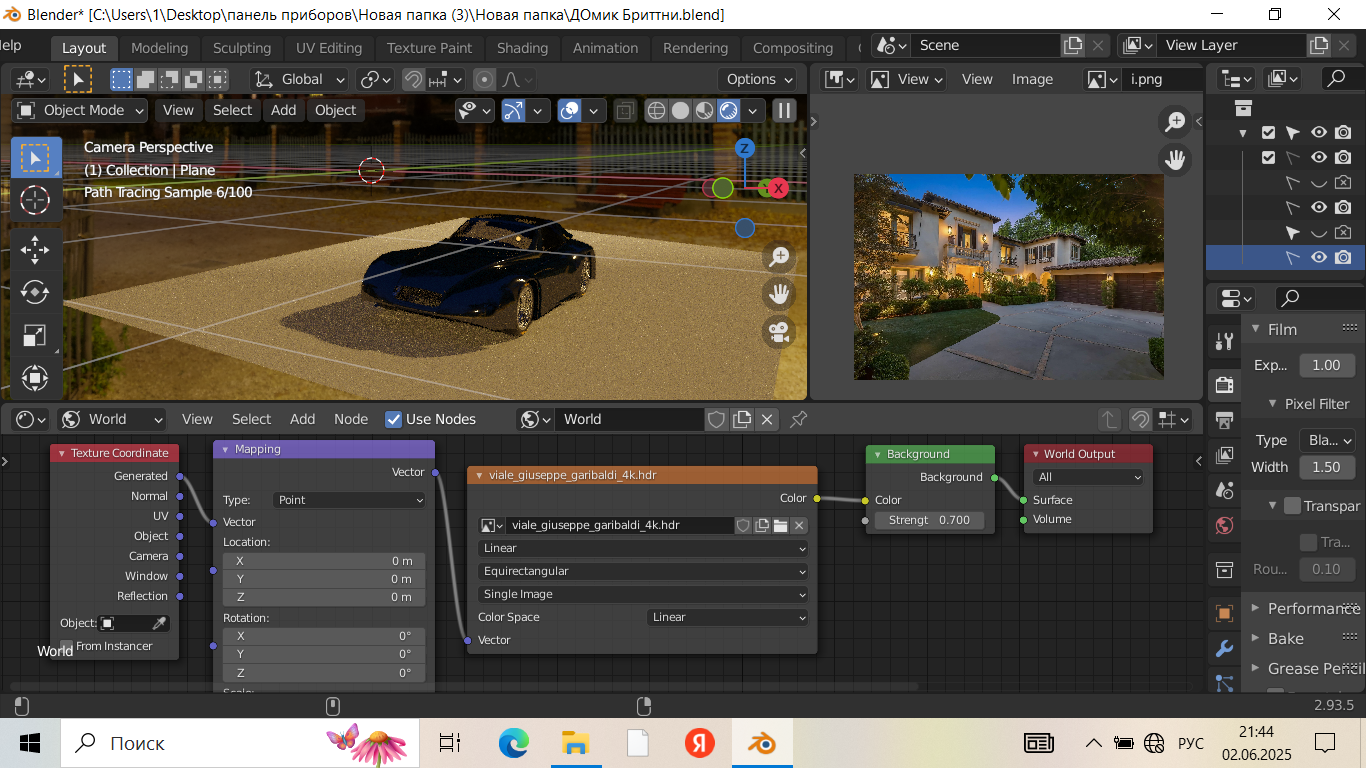Screen dimensions: 1366x768
Task: Open the Node menu in node editor
Action: coord(350,419)
